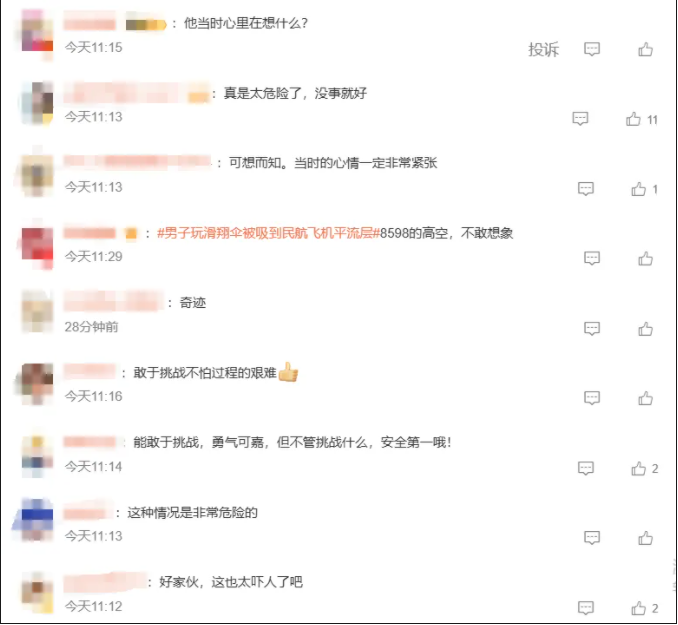Open avatar of the '奇迹' commenter
The height and width of the screenshot is (625, 678).
point(37,311)
